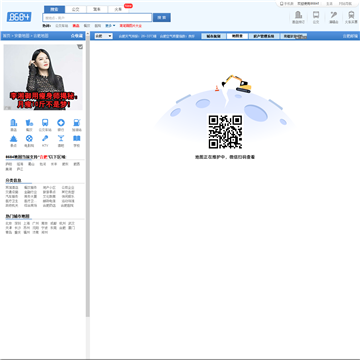Image resolution: width=360 pixels, height=360 pixels.
Task: Click the bar cocktail glass icon
Action: pos(61,138)
